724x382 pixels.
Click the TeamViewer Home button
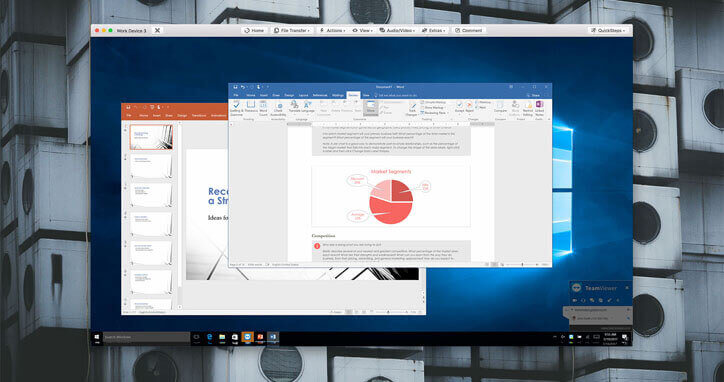(254, 30)
